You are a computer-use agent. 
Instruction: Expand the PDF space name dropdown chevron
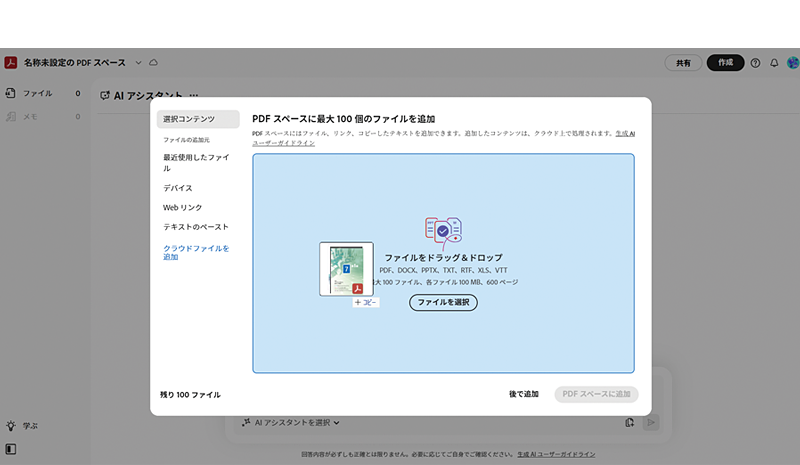(x=136, y=62)
